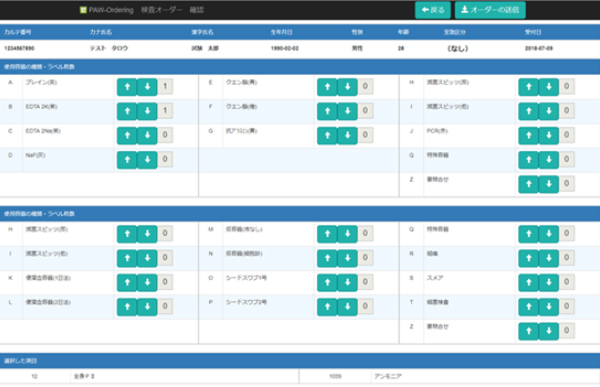Select the label count field of row A
The width and height of the screenshot is (600, 387).
[165, 86]
